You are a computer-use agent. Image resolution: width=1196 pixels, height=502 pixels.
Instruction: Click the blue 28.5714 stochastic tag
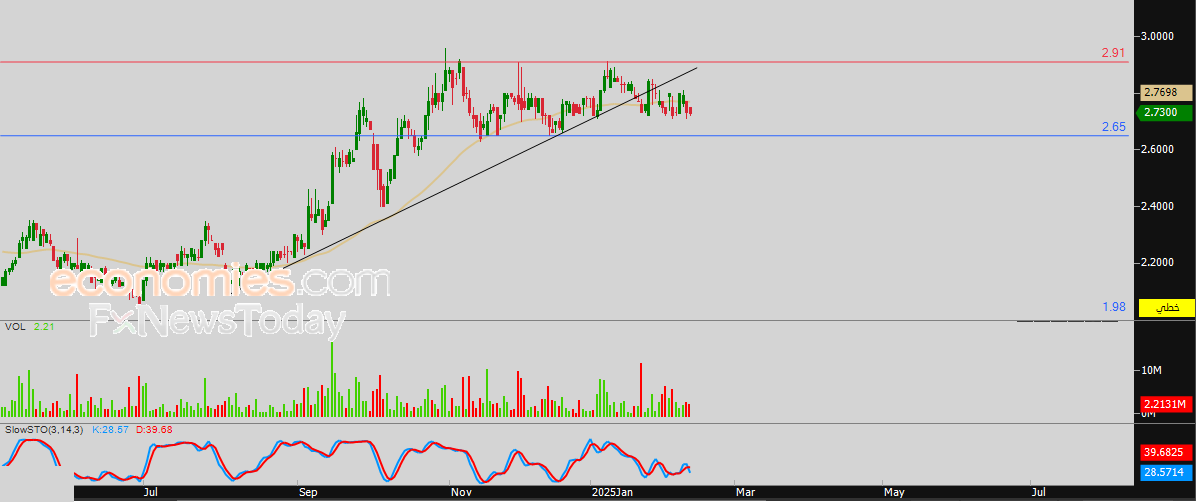click(x=1166, y=472)
